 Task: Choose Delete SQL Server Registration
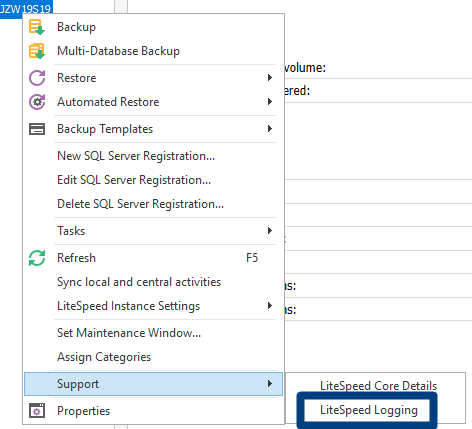point(140,204)
